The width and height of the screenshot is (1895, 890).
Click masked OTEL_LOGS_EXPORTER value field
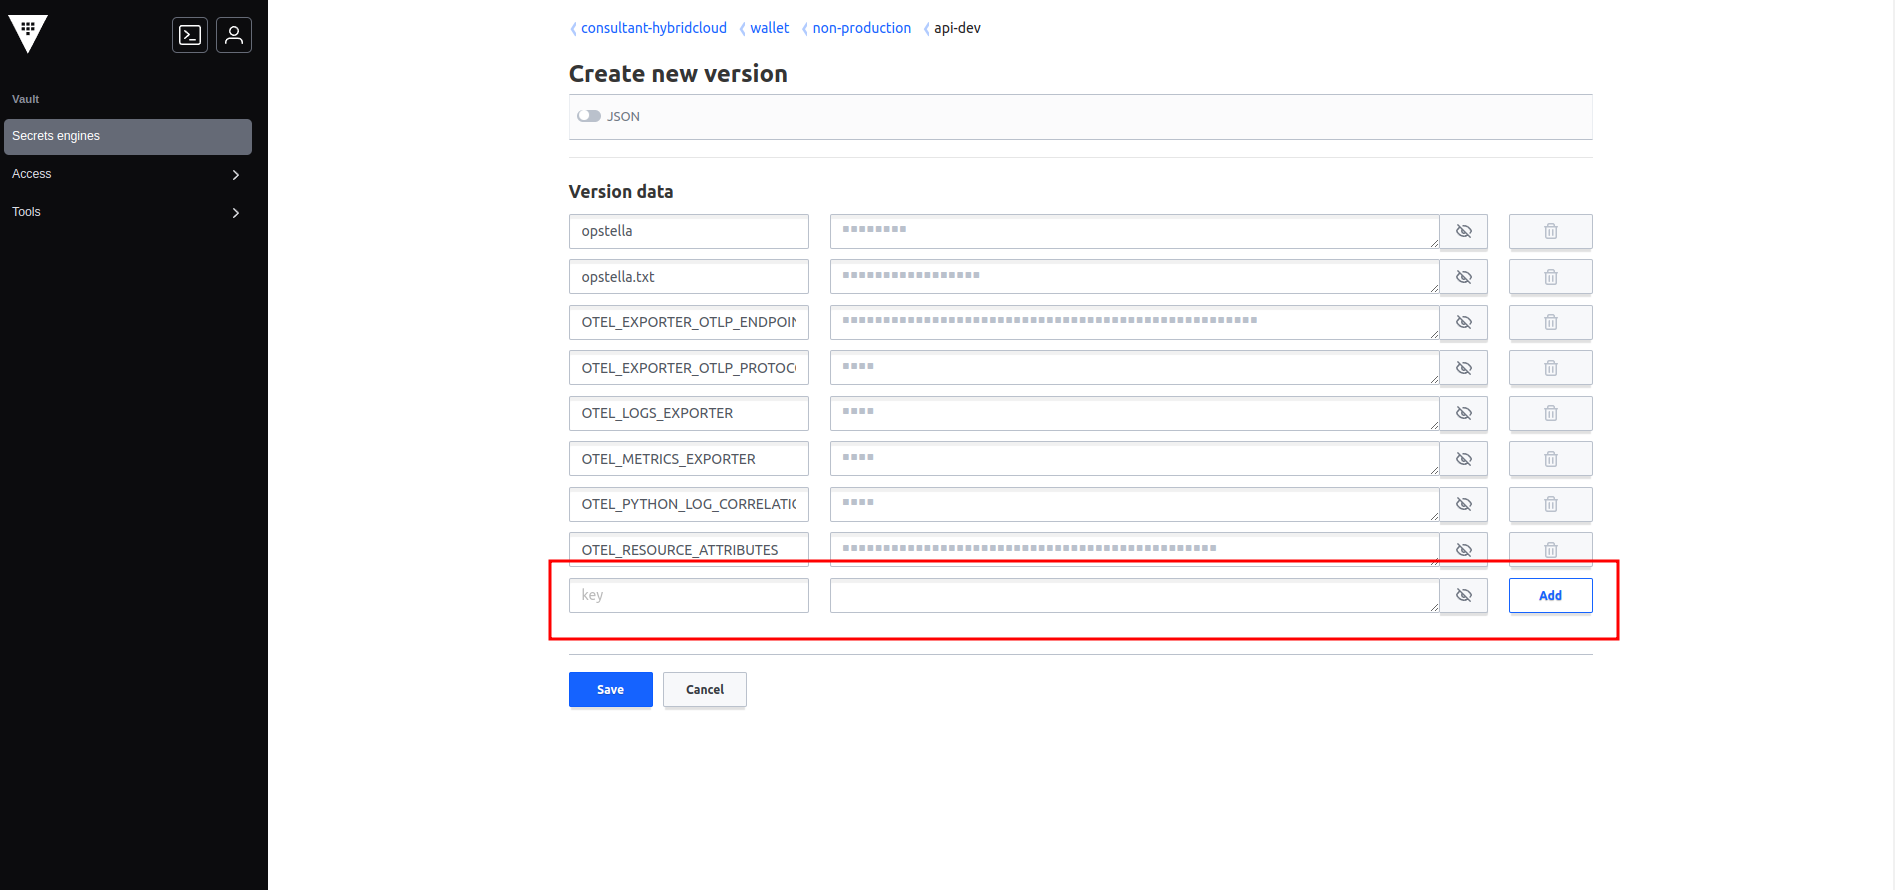1134,413
